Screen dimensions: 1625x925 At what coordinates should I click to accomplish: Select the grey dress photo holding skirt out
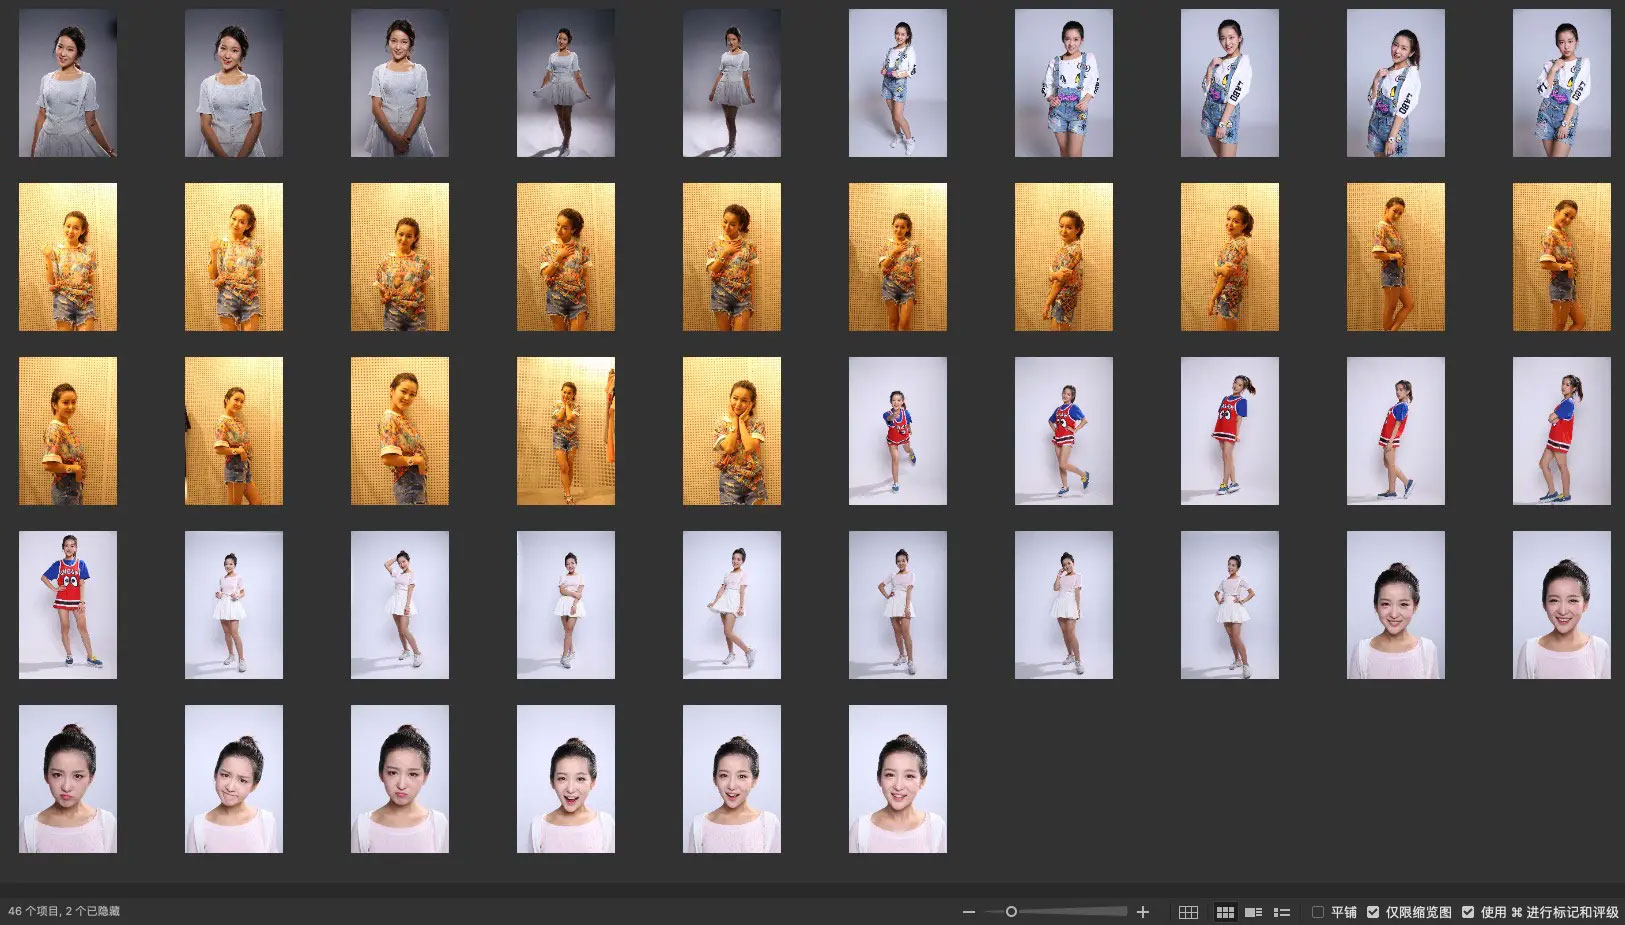pyautogui.click(x=565, y=83)
